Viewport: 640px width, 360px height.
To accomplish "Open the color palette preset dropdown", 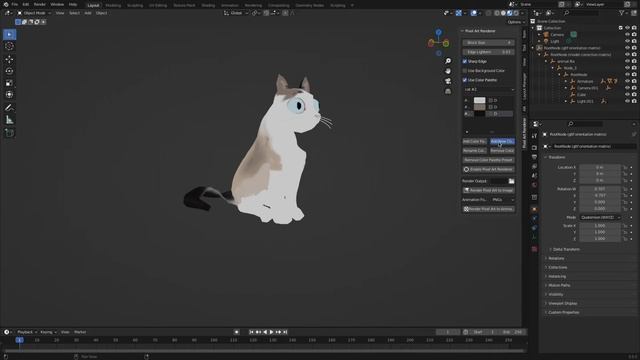I will tap(489, 89).
